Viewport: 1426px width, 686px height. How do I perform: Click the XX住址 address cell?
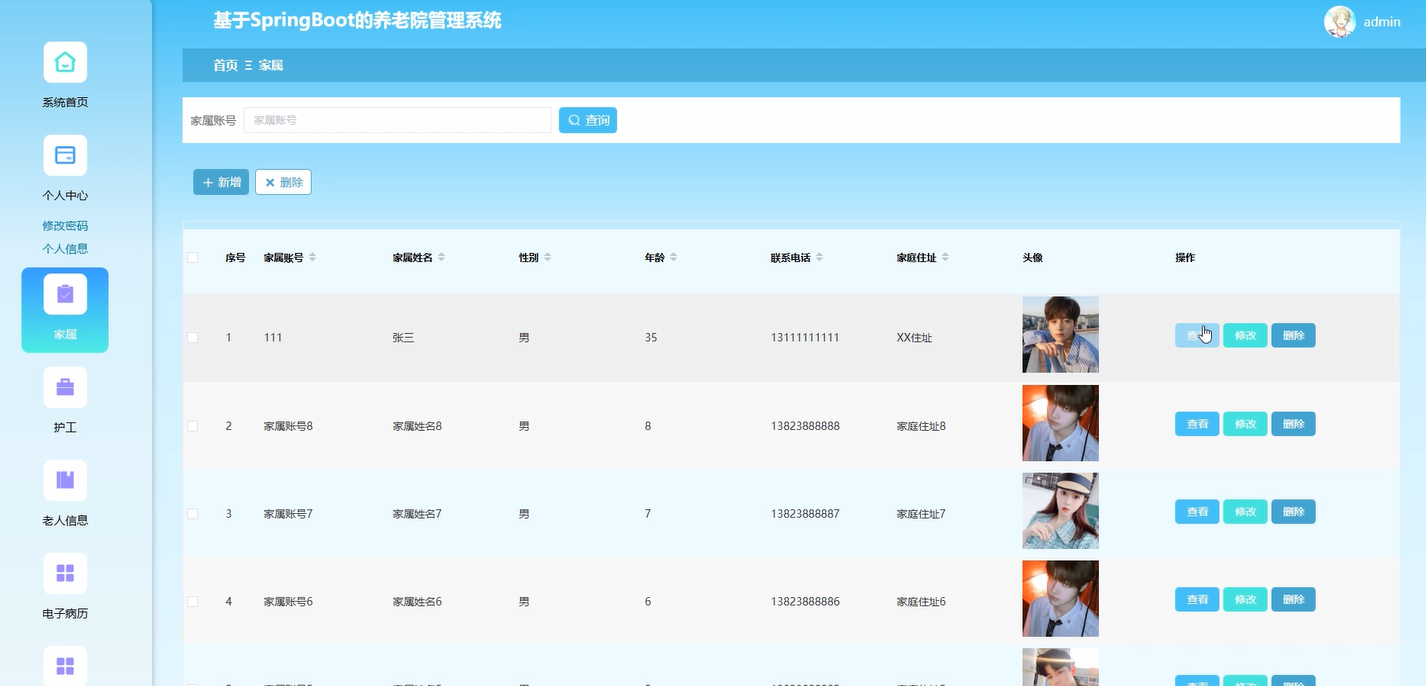(x=914, y=338)
